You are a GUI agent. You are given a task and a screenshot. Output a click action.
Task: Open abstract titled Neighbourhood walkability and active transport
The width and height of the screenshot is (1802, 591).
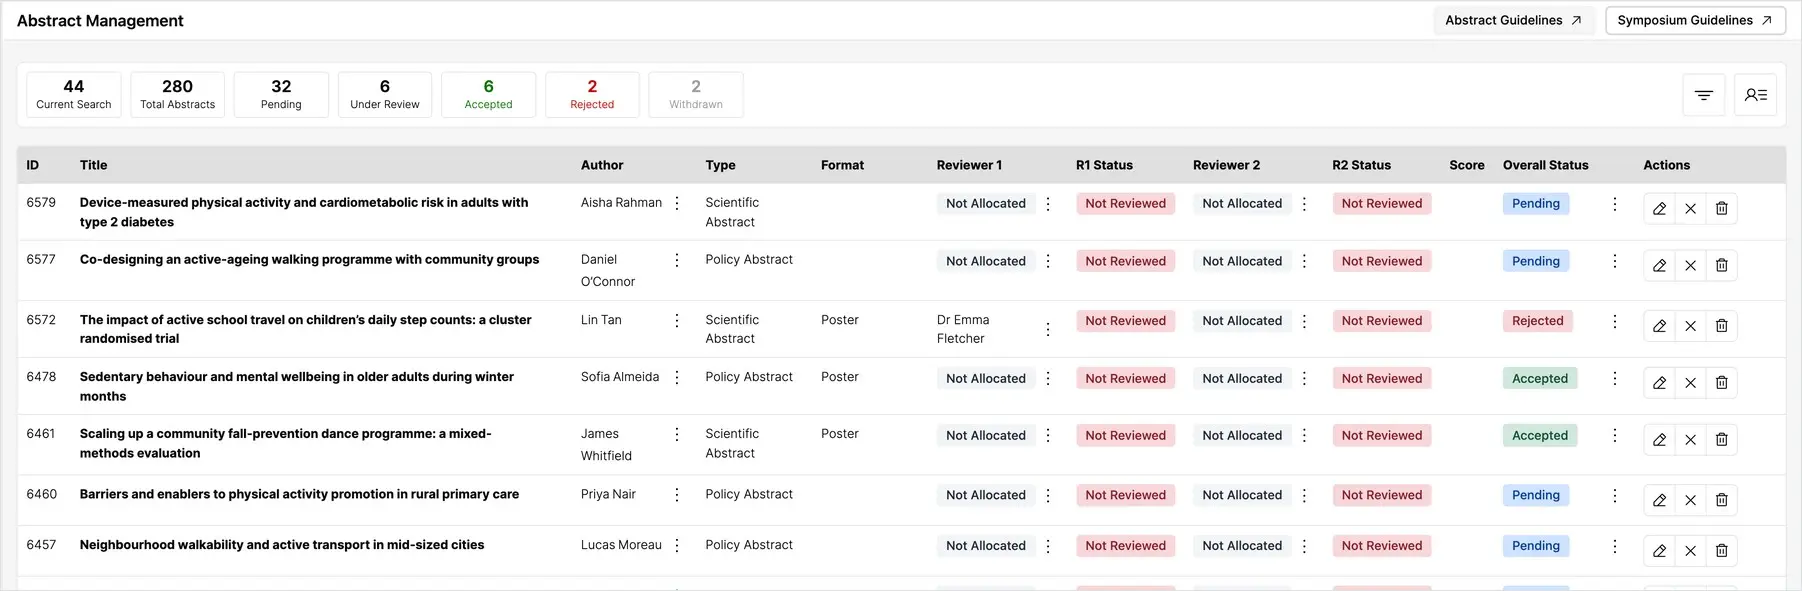click(282, 545)
